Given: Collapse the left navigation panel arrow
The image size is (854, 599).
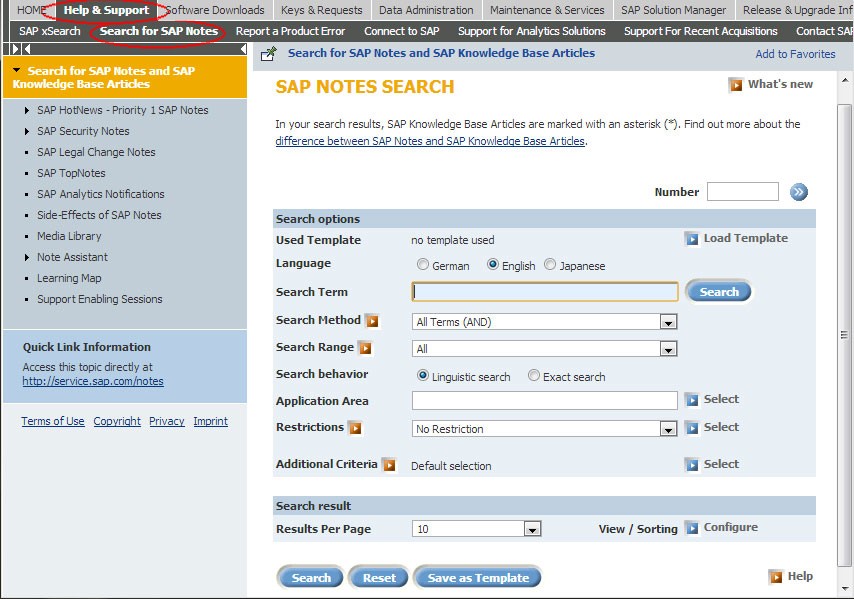Looking at the screenshot, I should click(243, 49).
